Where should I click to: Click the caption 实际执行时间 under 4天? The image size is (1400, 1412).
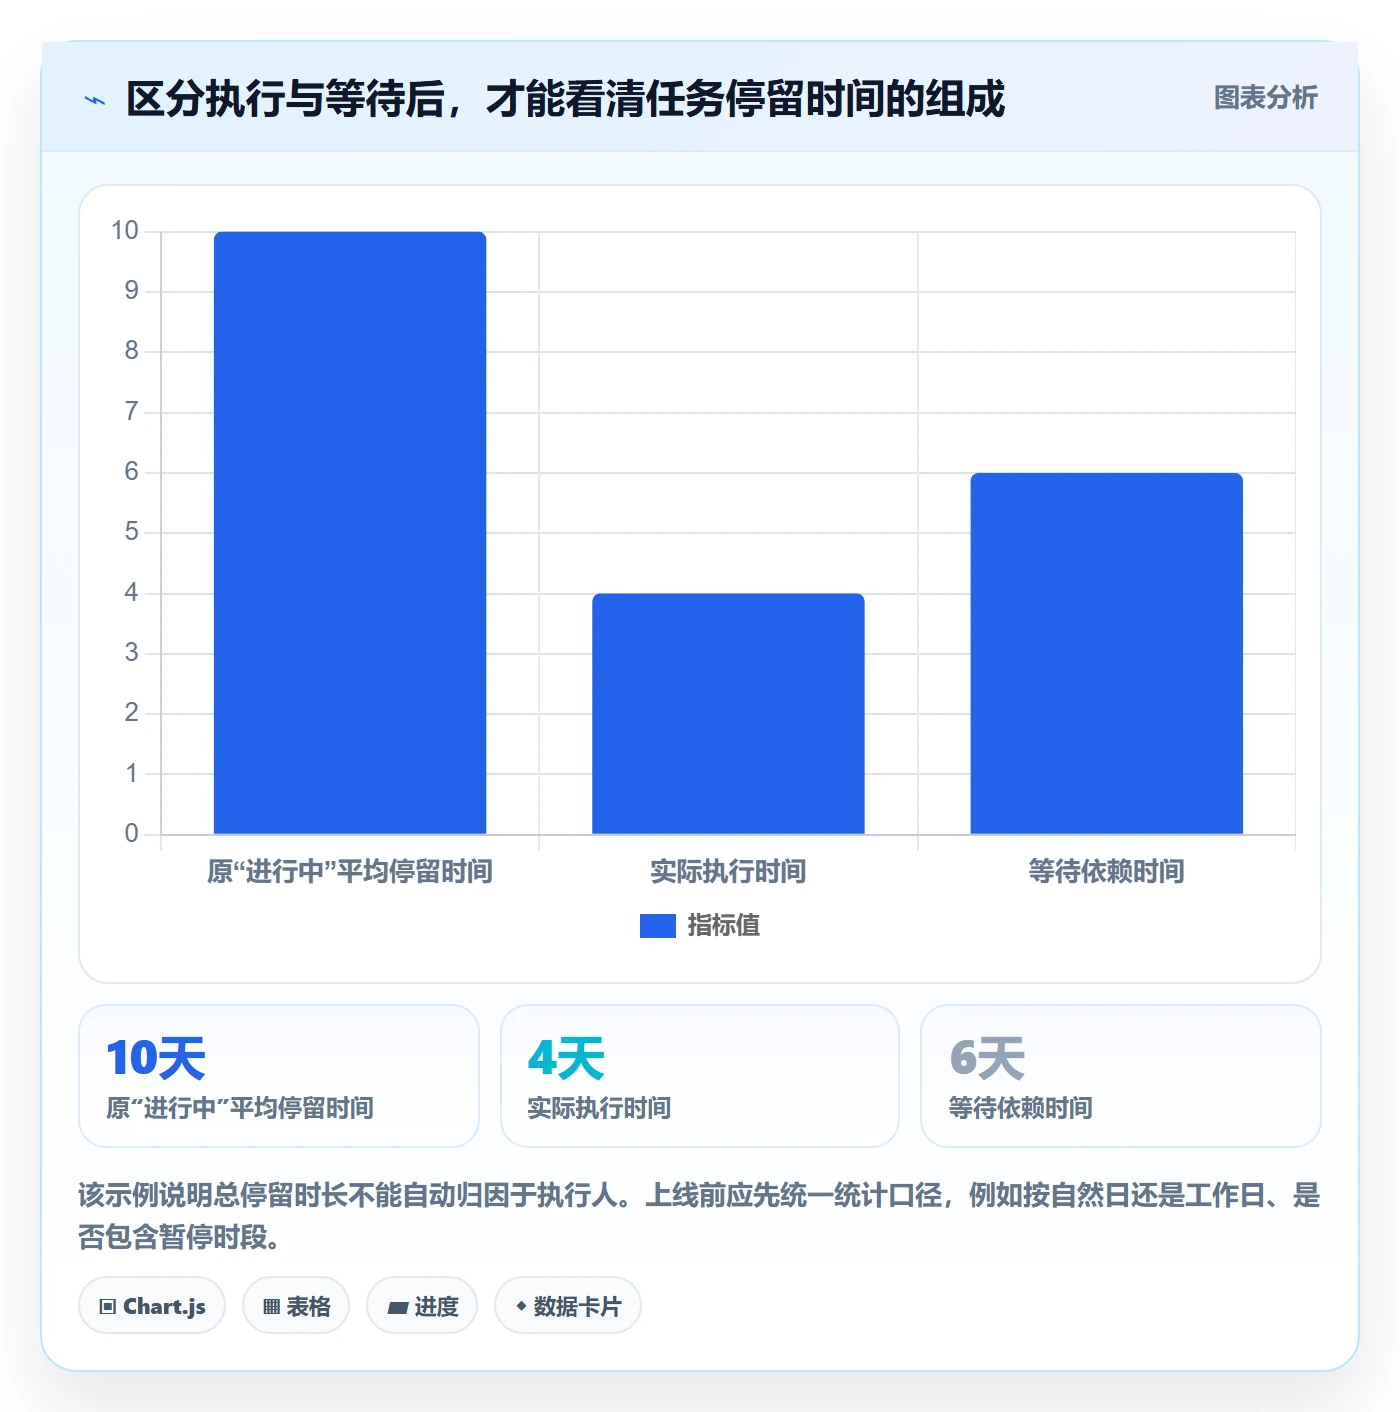pyautogui.click(x=599, y=1108)
